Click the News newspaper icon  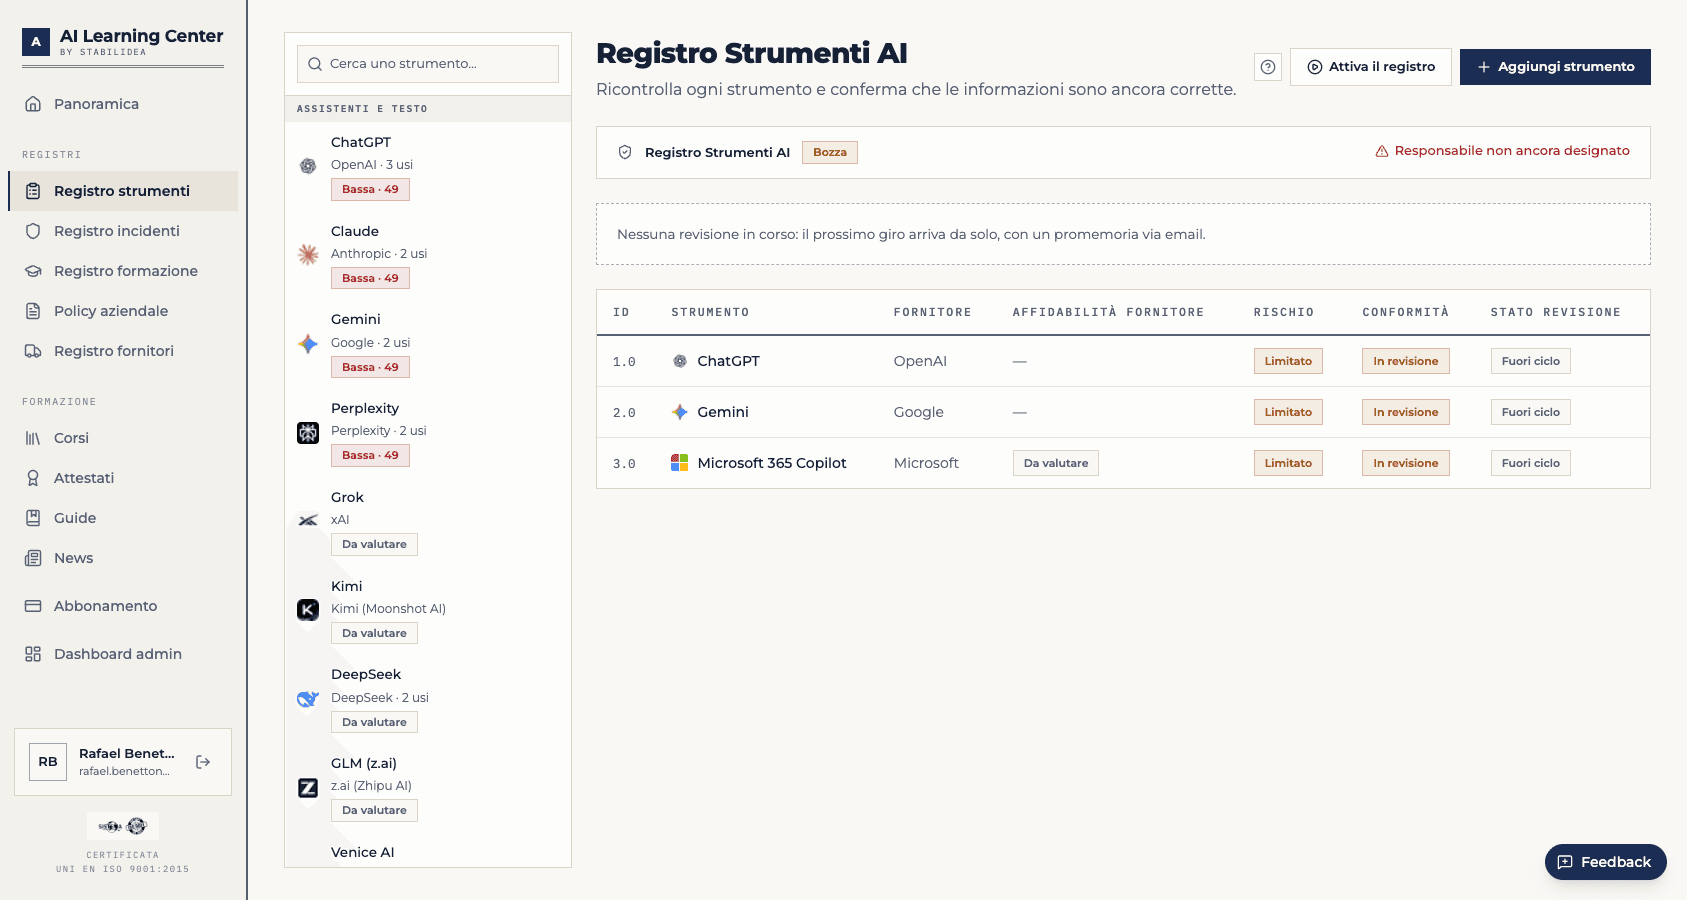(33, 558)
